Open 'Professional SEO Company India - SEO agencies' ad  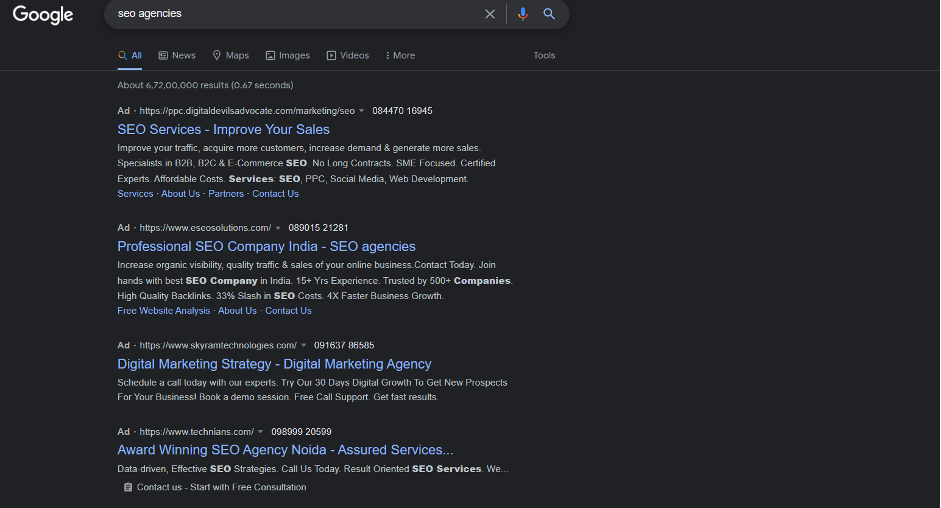coord(266,247)
